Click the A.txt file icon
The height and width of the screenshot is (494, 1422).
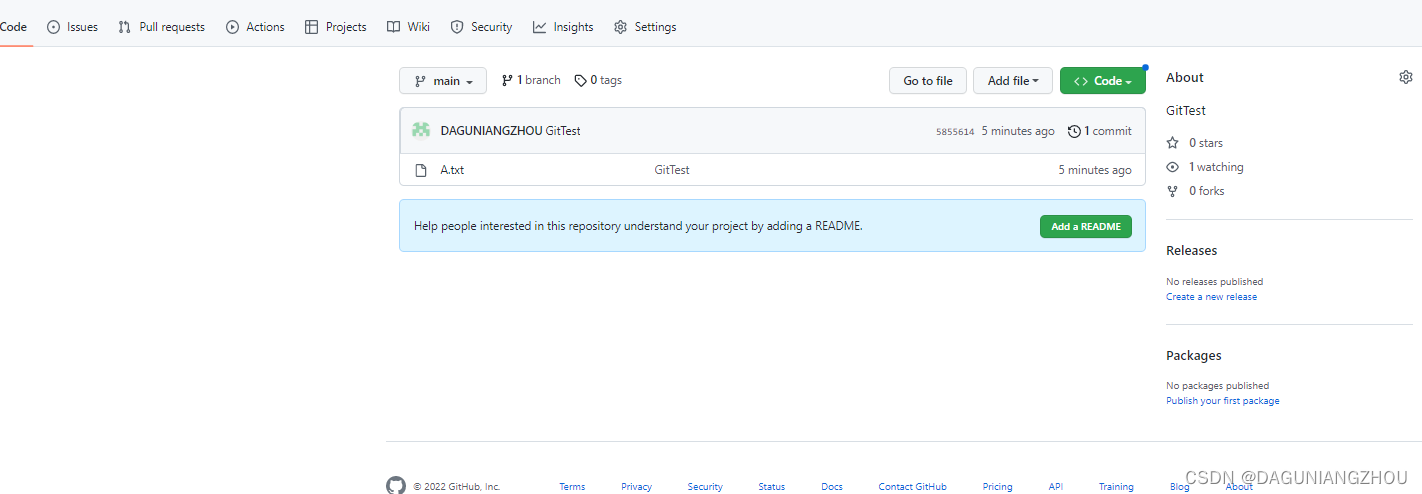pos(421,170)
